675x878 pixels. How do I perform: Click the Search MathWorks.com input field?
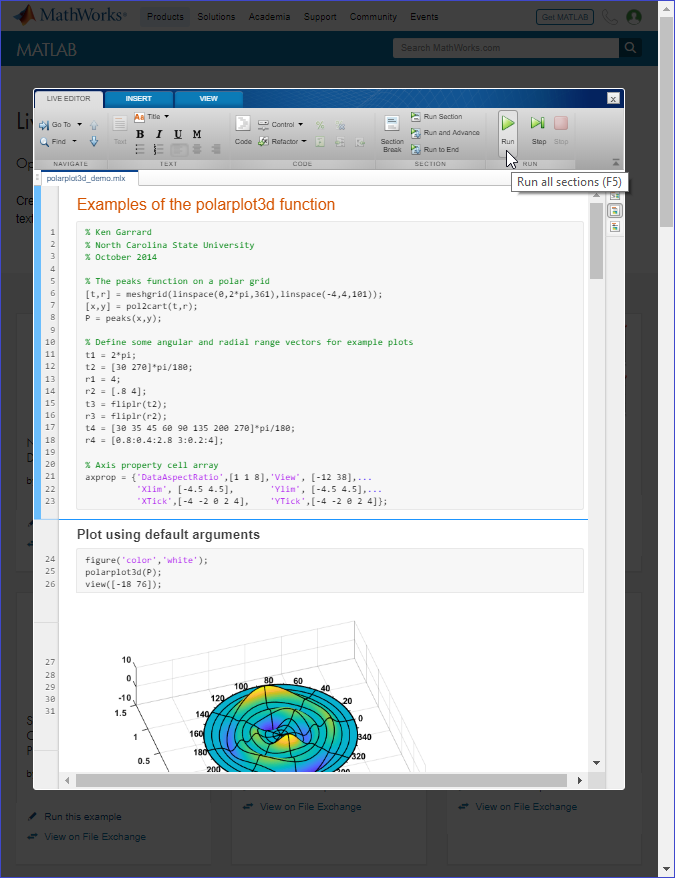[x=505, y=47]
